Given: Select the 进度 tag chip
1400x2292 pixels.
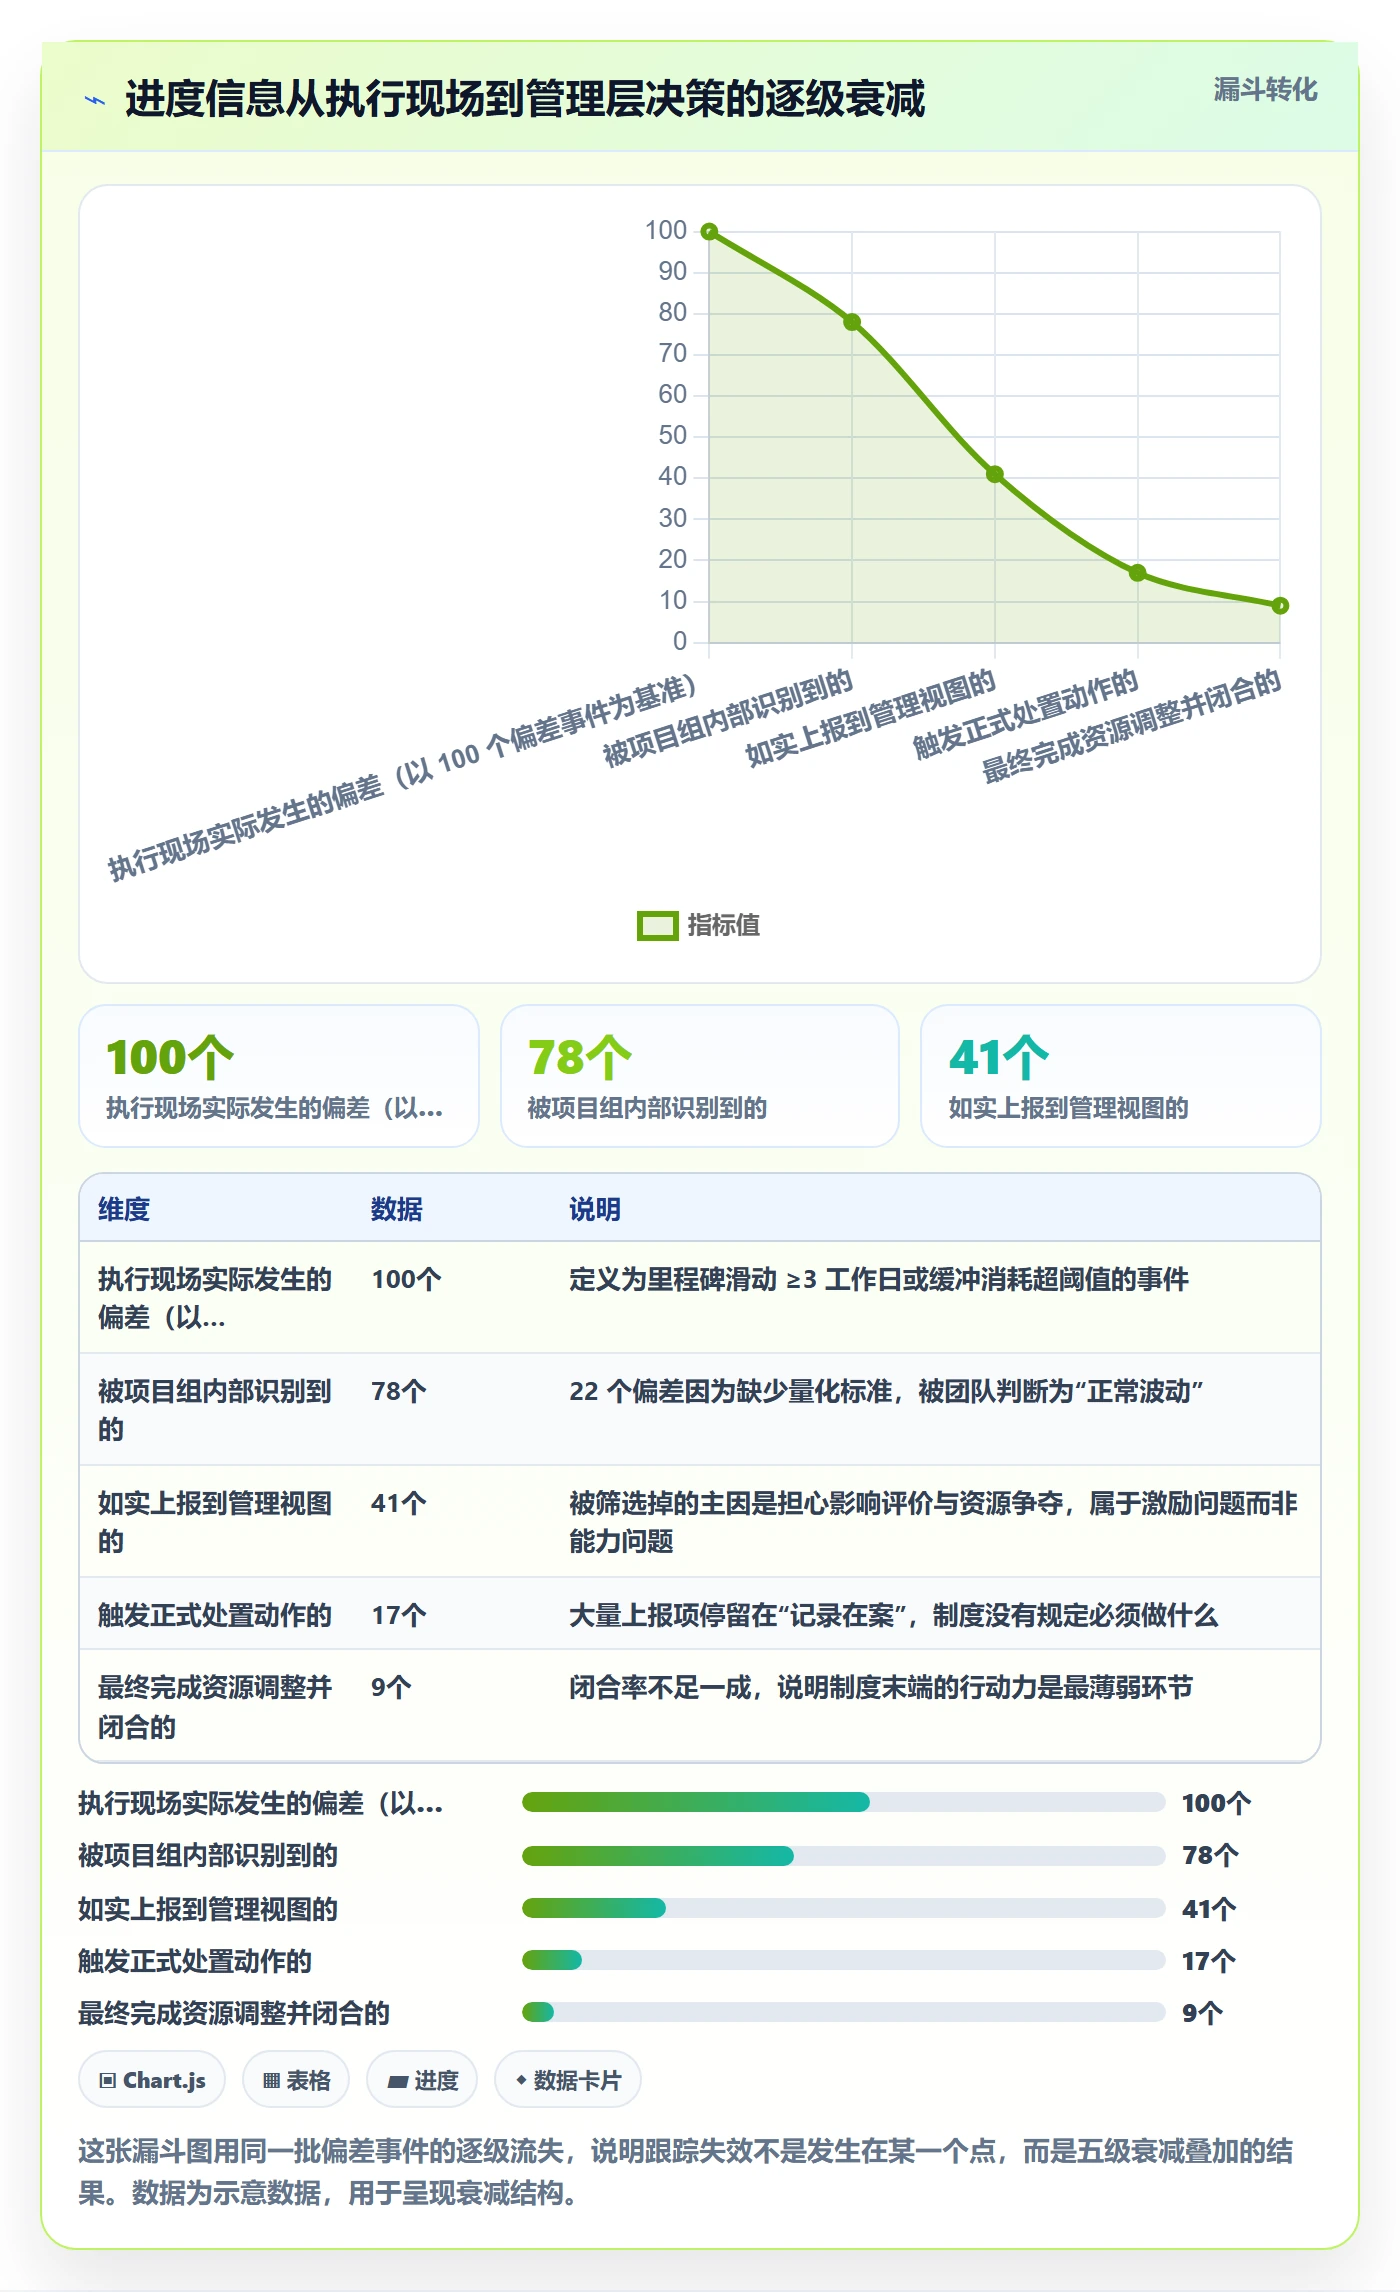Looking at the screenshot, I should tap(422, 2080).
